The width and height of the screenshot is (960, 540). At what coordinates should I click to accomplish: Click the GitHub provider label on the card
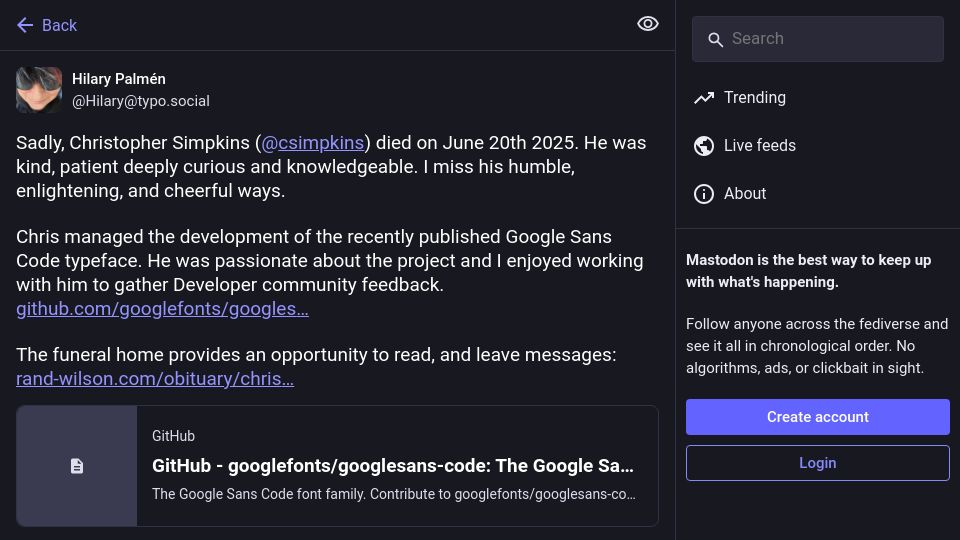tap(173, 436)
